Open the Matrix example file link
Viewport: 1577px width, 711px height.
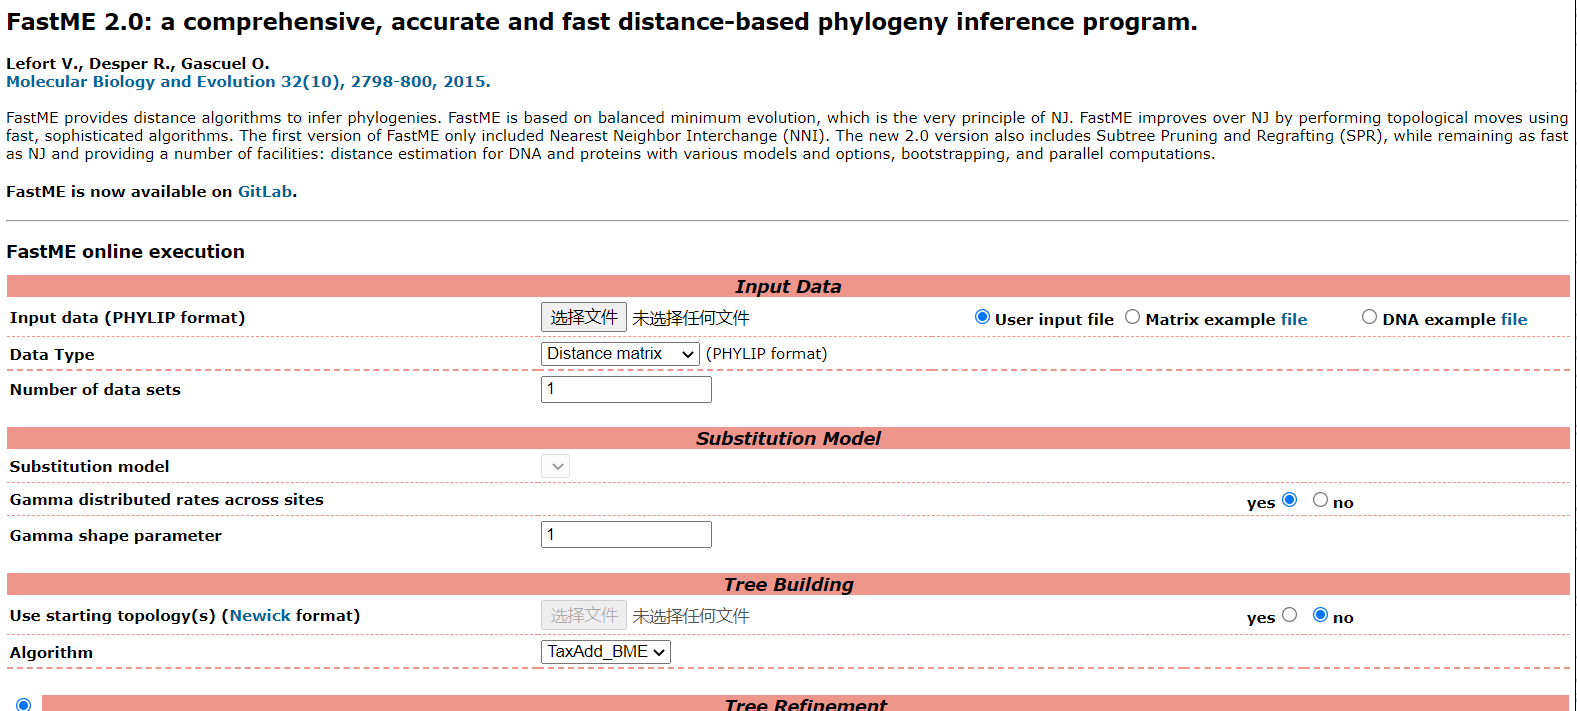click(1294, 320)
